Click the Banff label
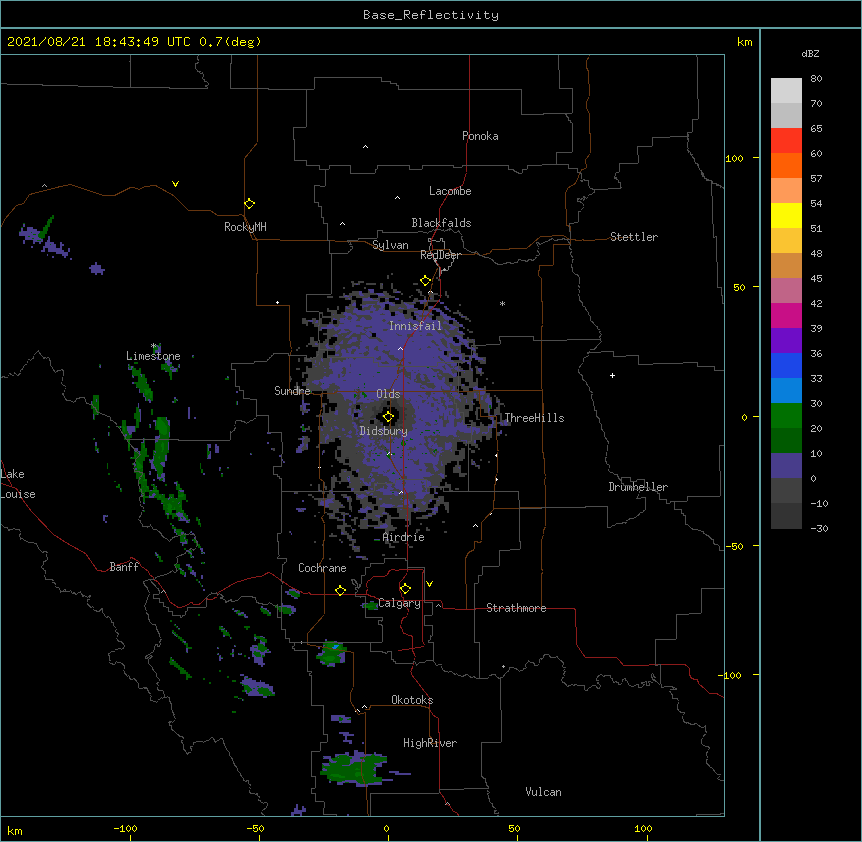Screen dimensions: 862x842 click(x=124, y=567)
